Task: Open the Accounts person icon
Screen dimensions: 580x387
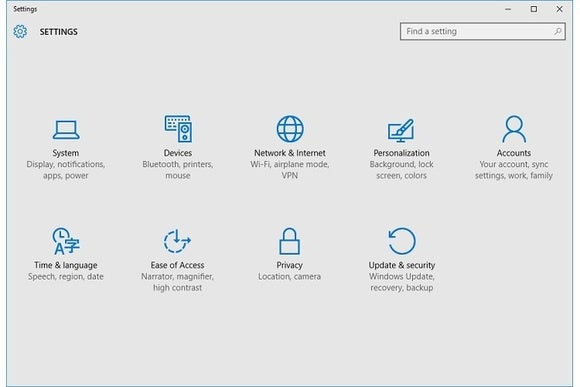Action: coord(514,129)
